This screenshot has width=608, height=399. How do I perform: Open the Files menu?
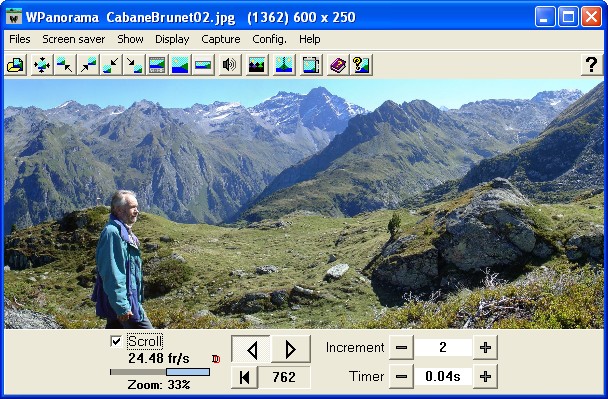coord(19,39)
